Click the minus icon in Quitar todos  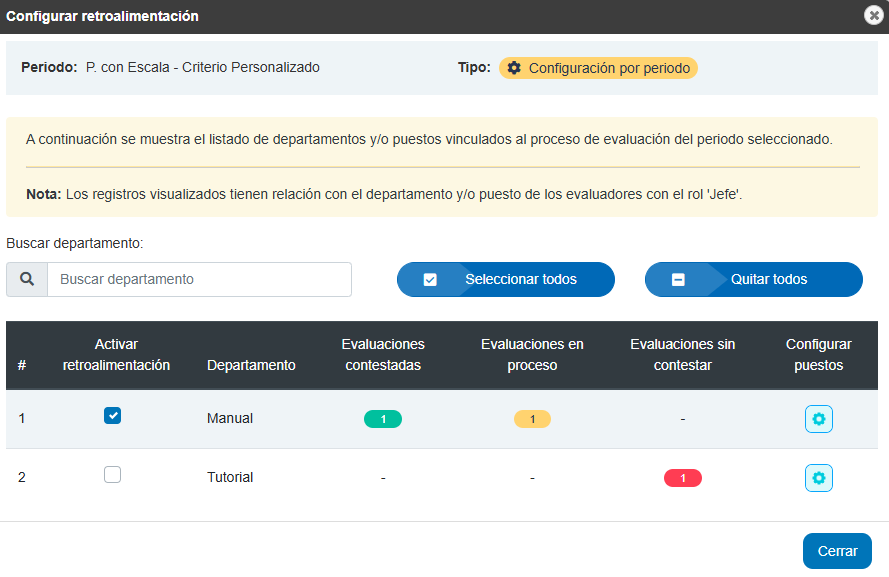coord(678,279)
